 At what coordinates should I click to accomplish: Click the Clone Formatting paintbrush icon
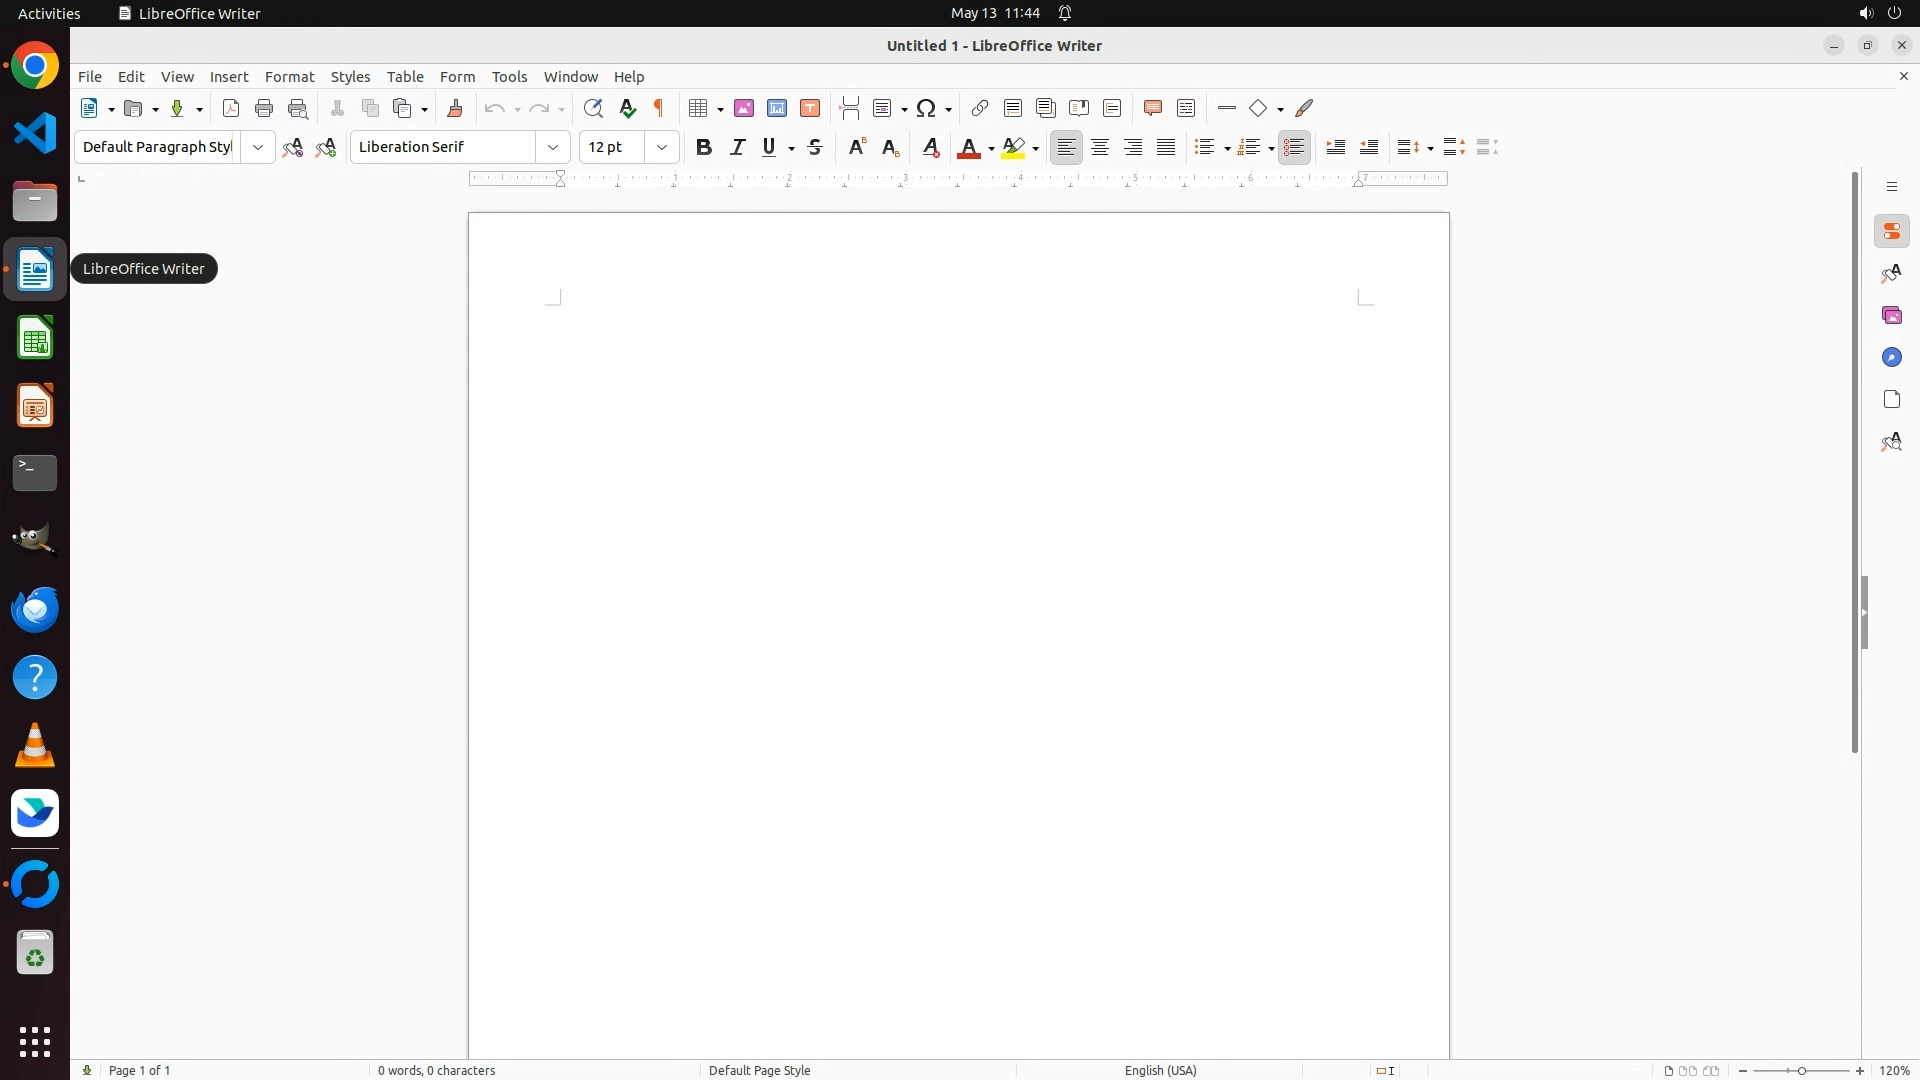point(455,108)
